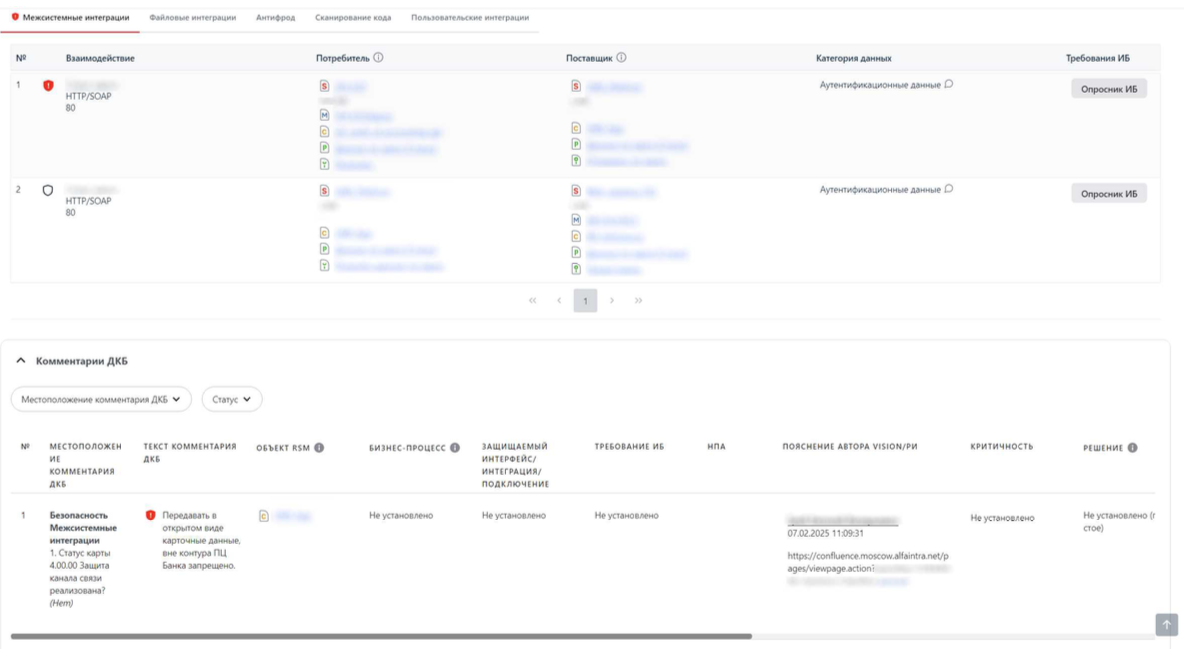
Task: Click the S icon in row 2 Поставщик column
Action: tap(575, 191)
